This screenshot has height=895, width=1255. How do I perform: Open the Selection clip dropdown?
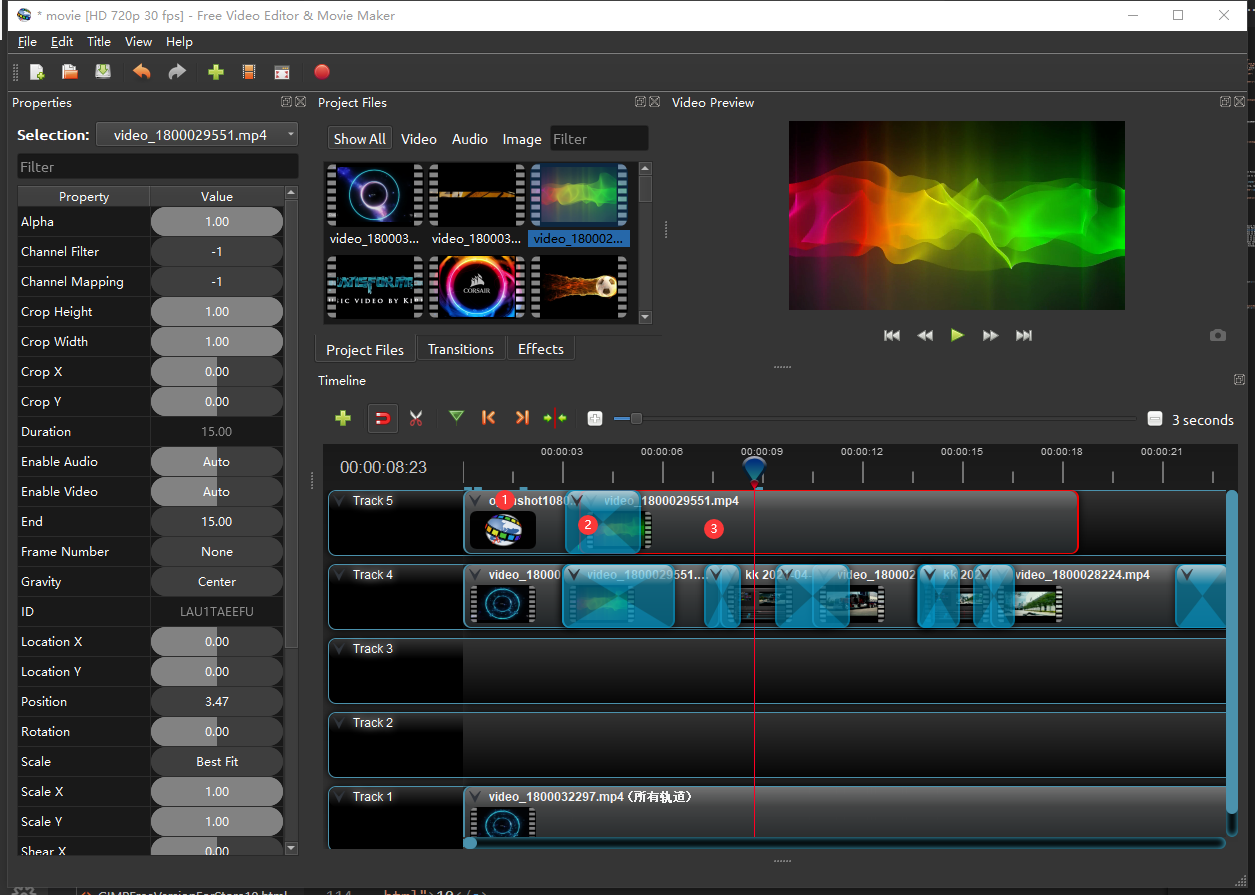click(197, 135)
